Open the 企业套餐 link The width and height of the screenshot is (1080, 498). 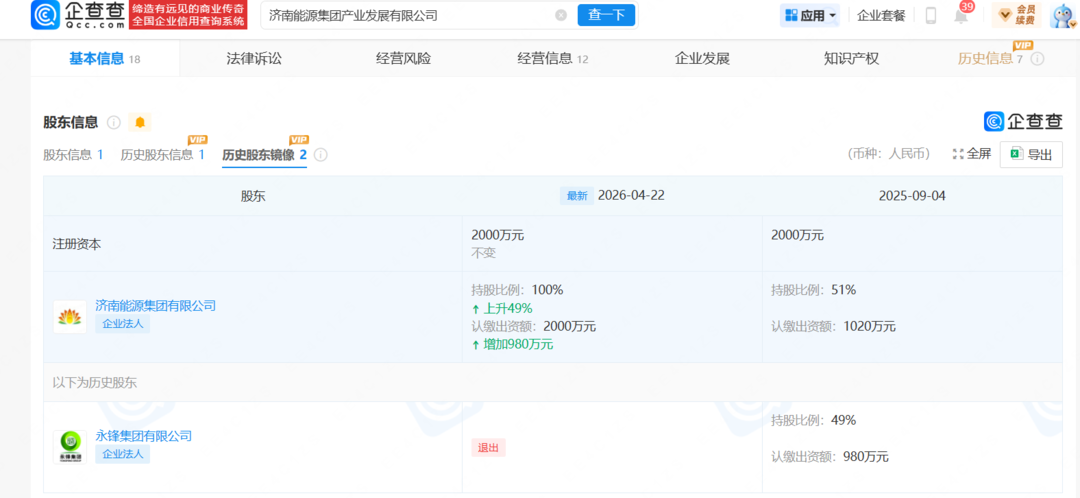[x=881, y=15]
